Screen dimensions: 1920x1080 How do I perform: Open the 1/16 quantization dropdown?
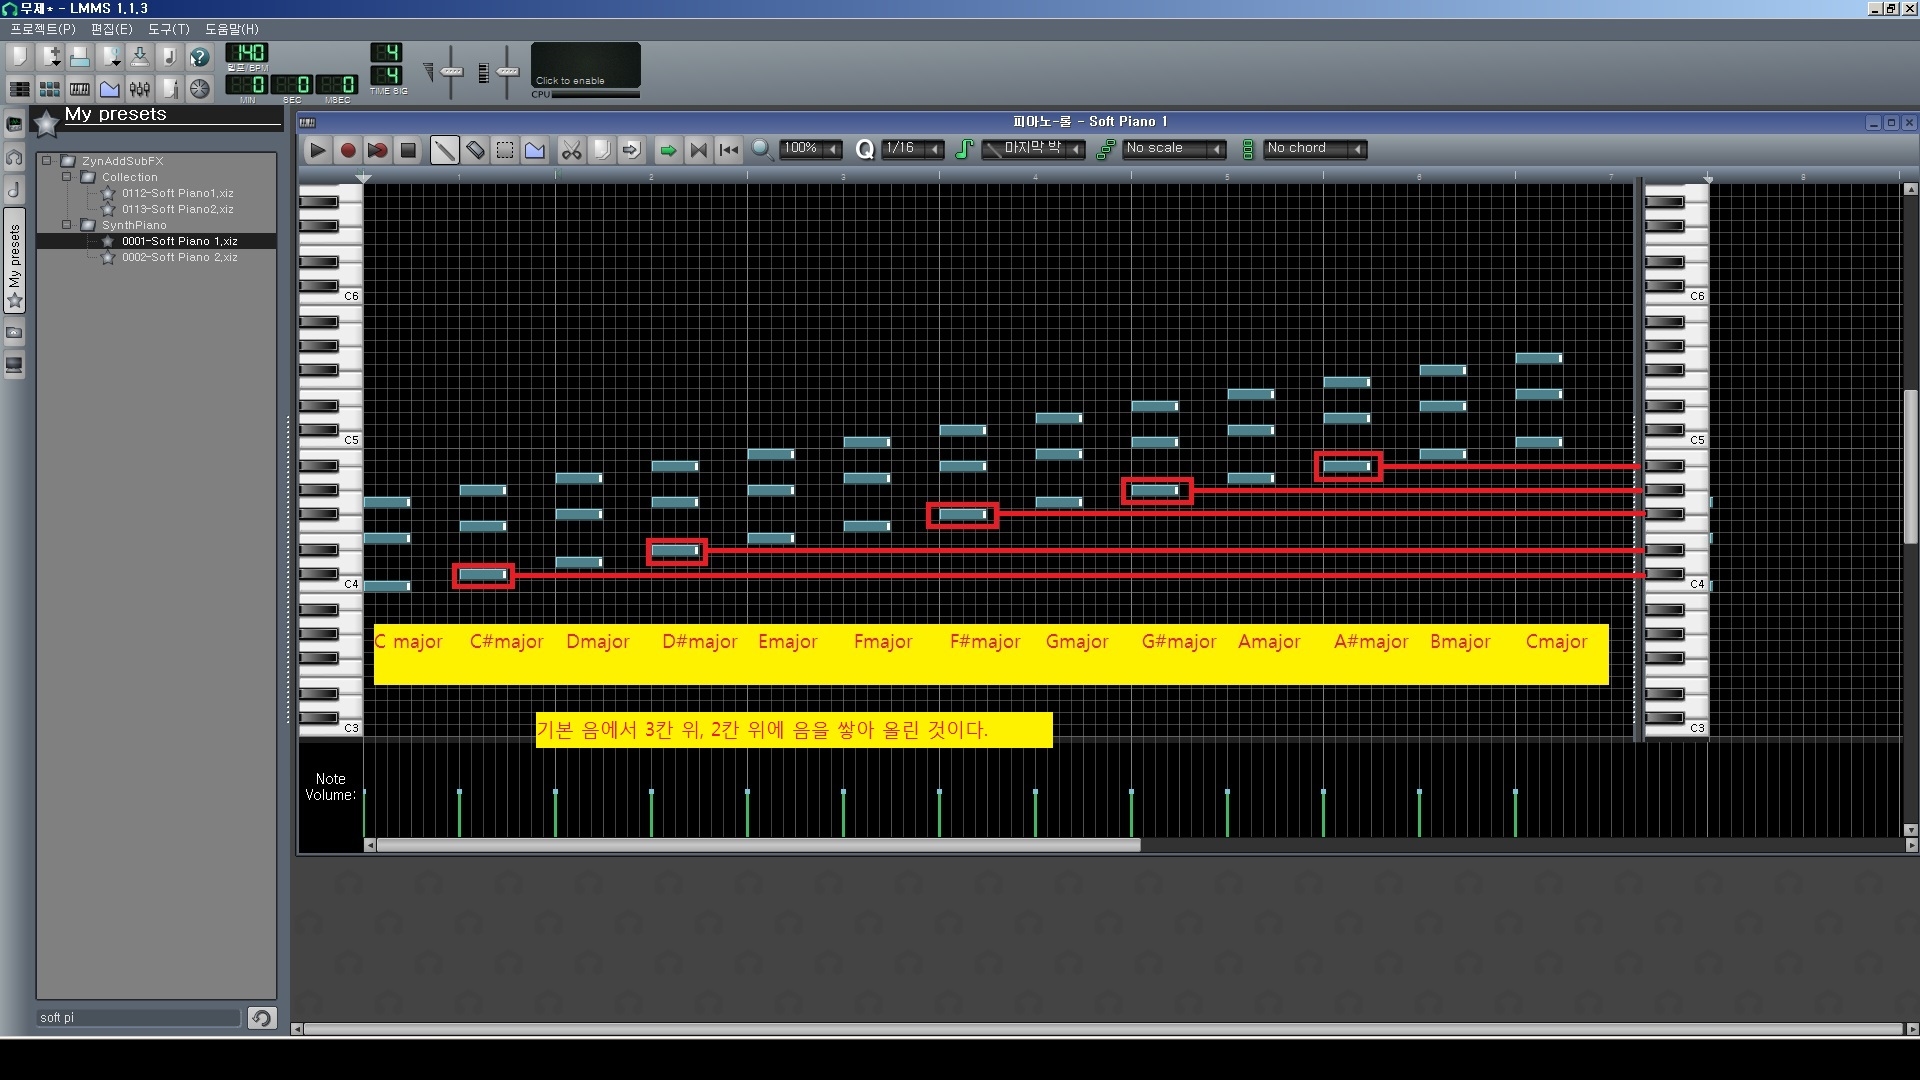tap(913, 148)
